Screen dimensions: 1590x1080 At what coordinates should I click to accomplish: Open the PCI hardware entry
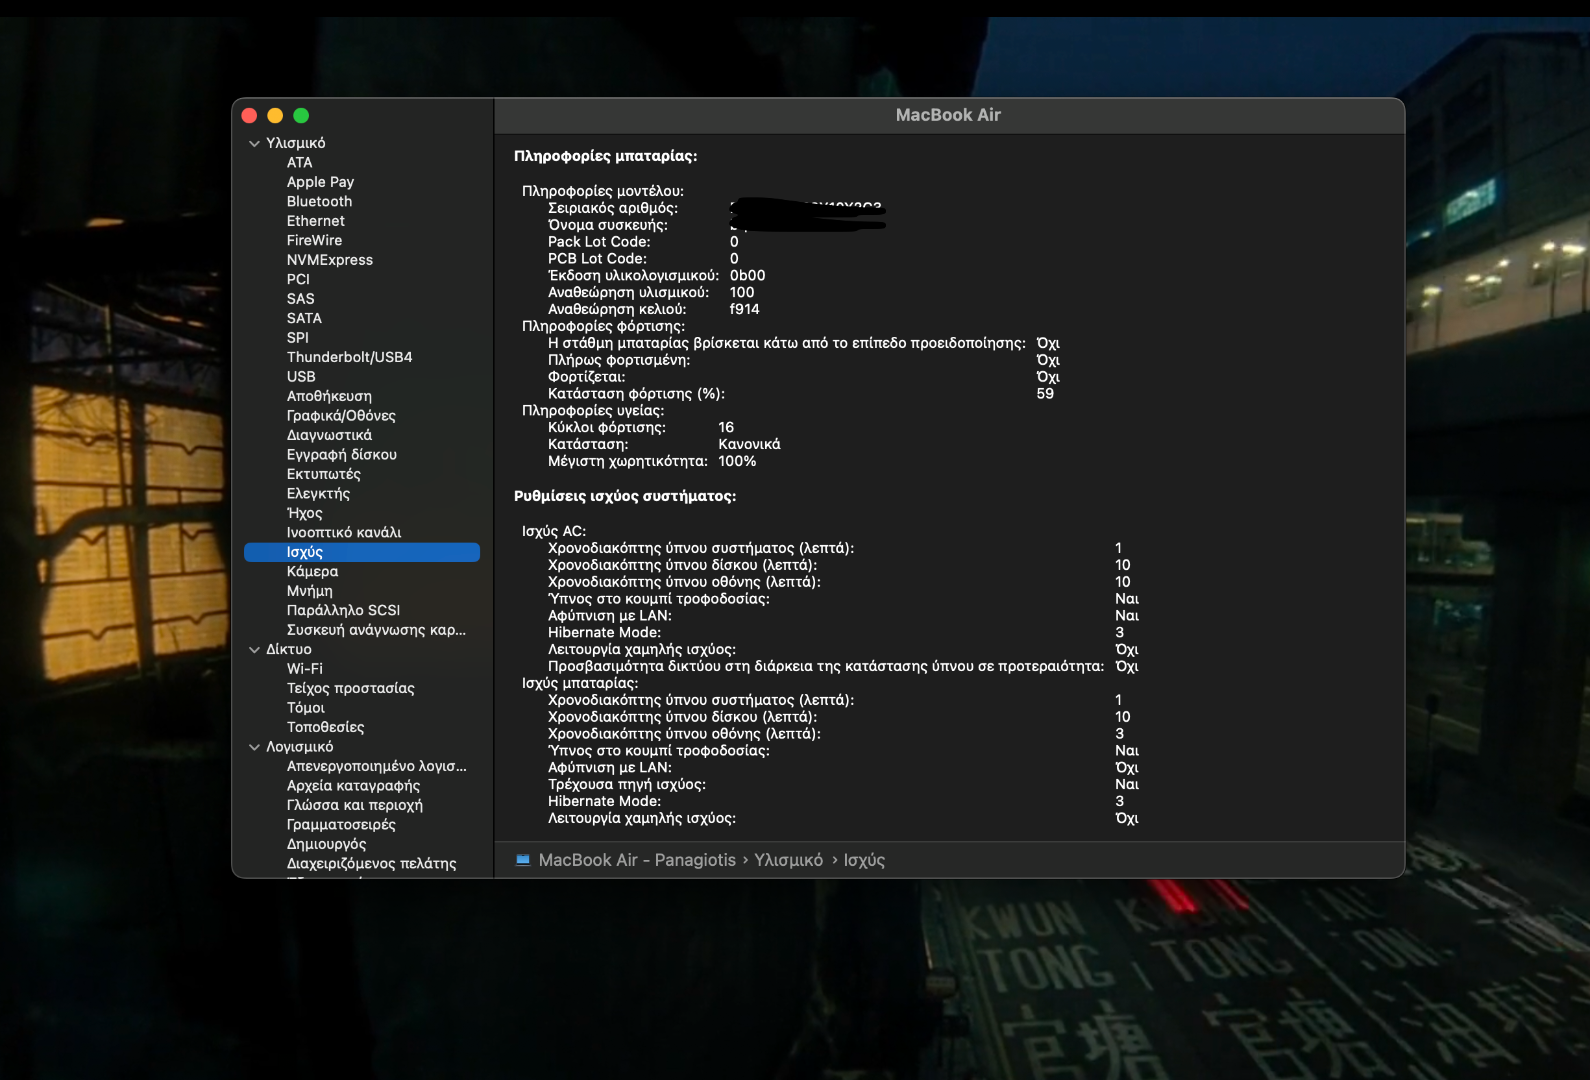point(298,279)
